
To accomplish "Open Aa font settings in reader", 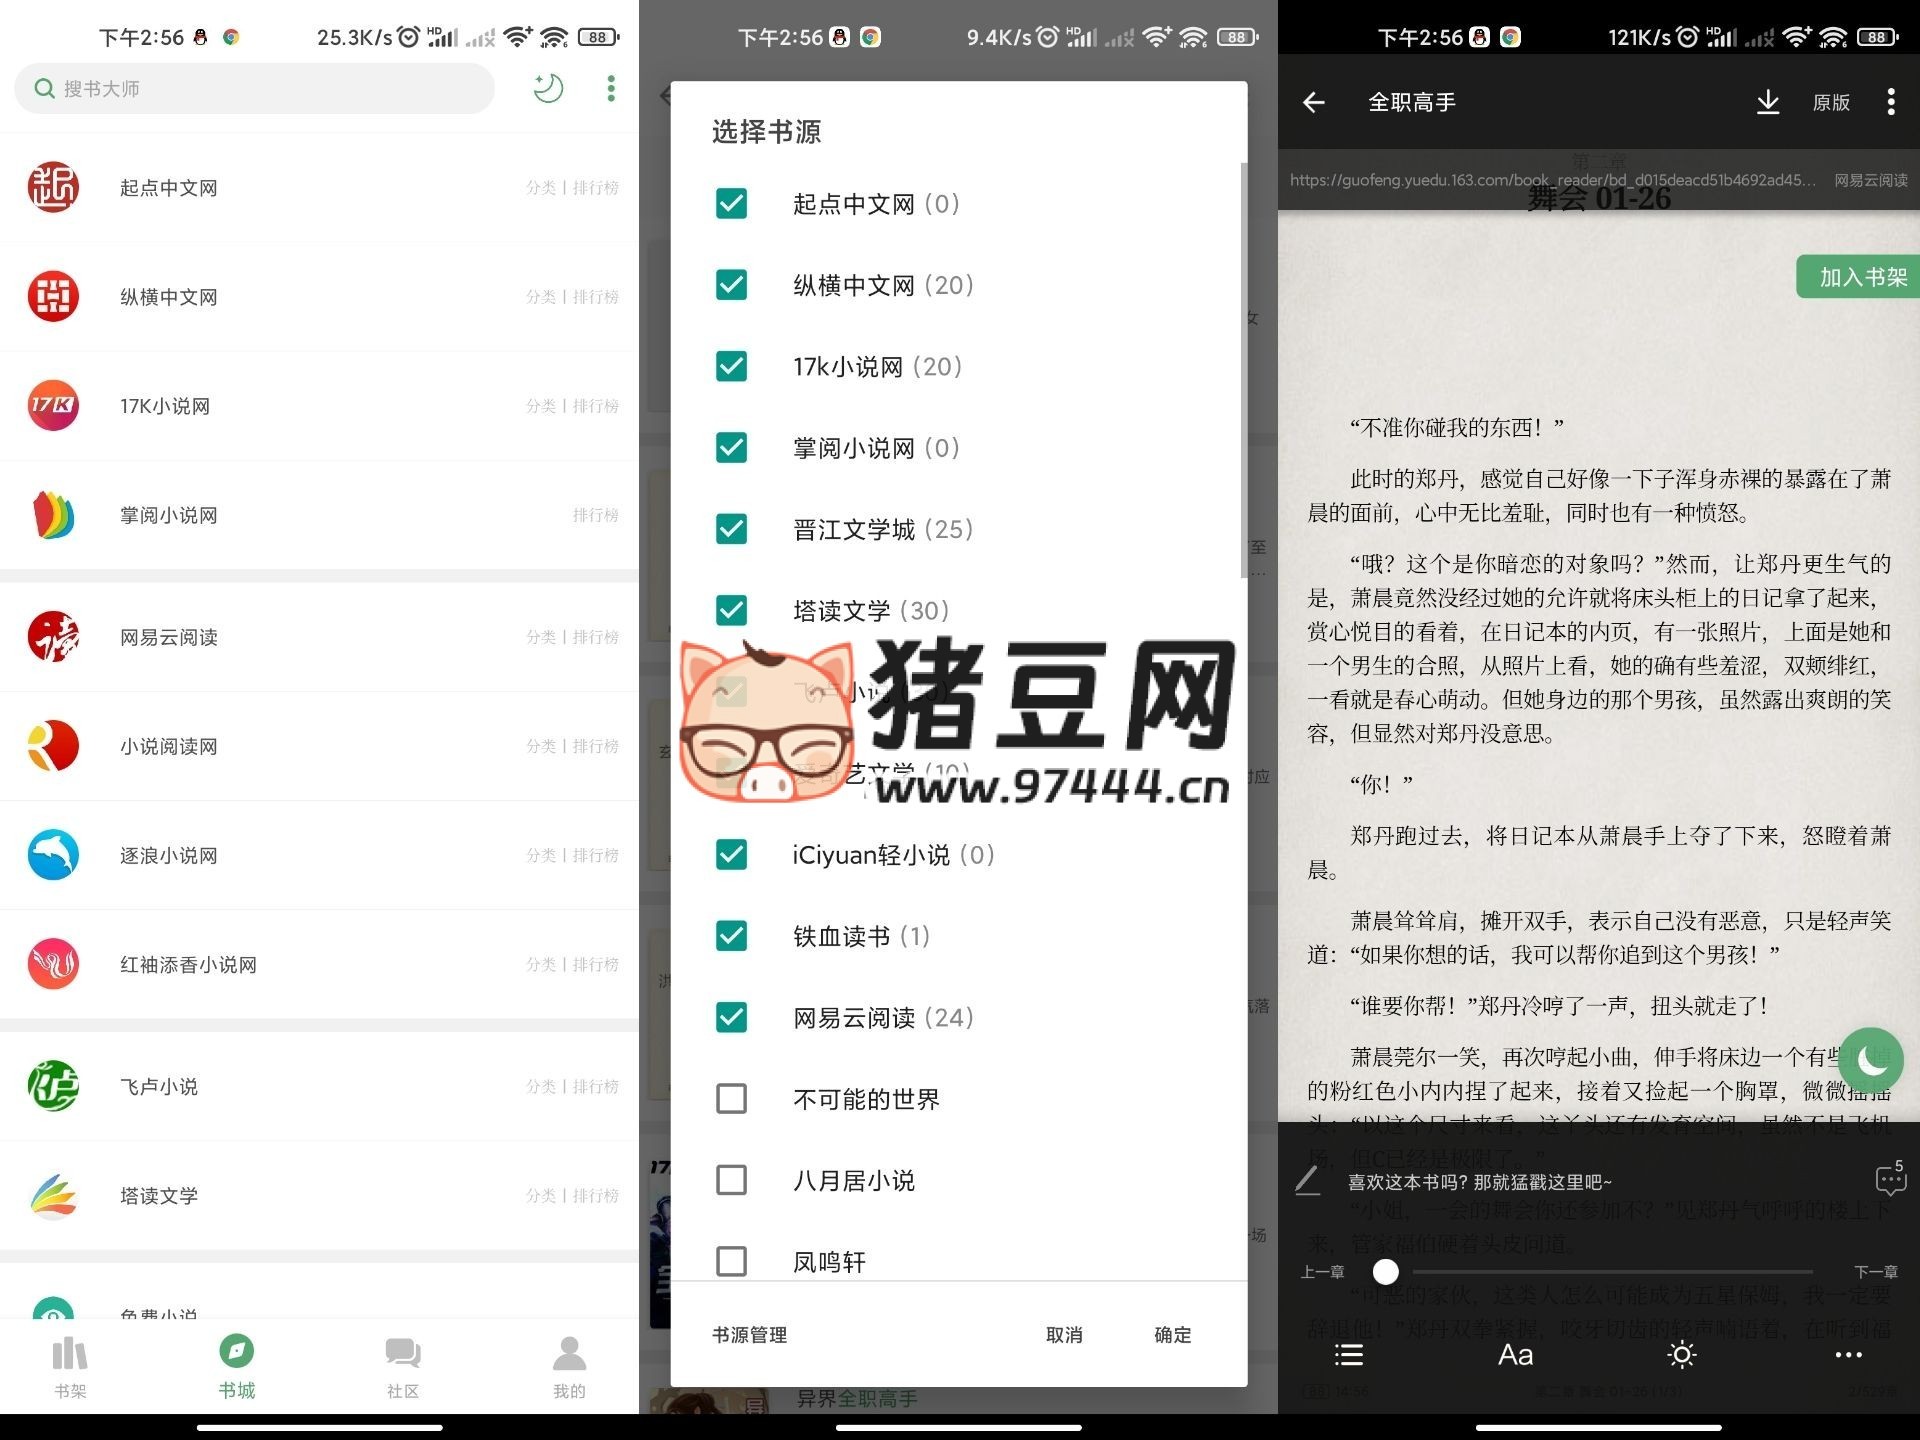I will click(x=1515, y=1355).
